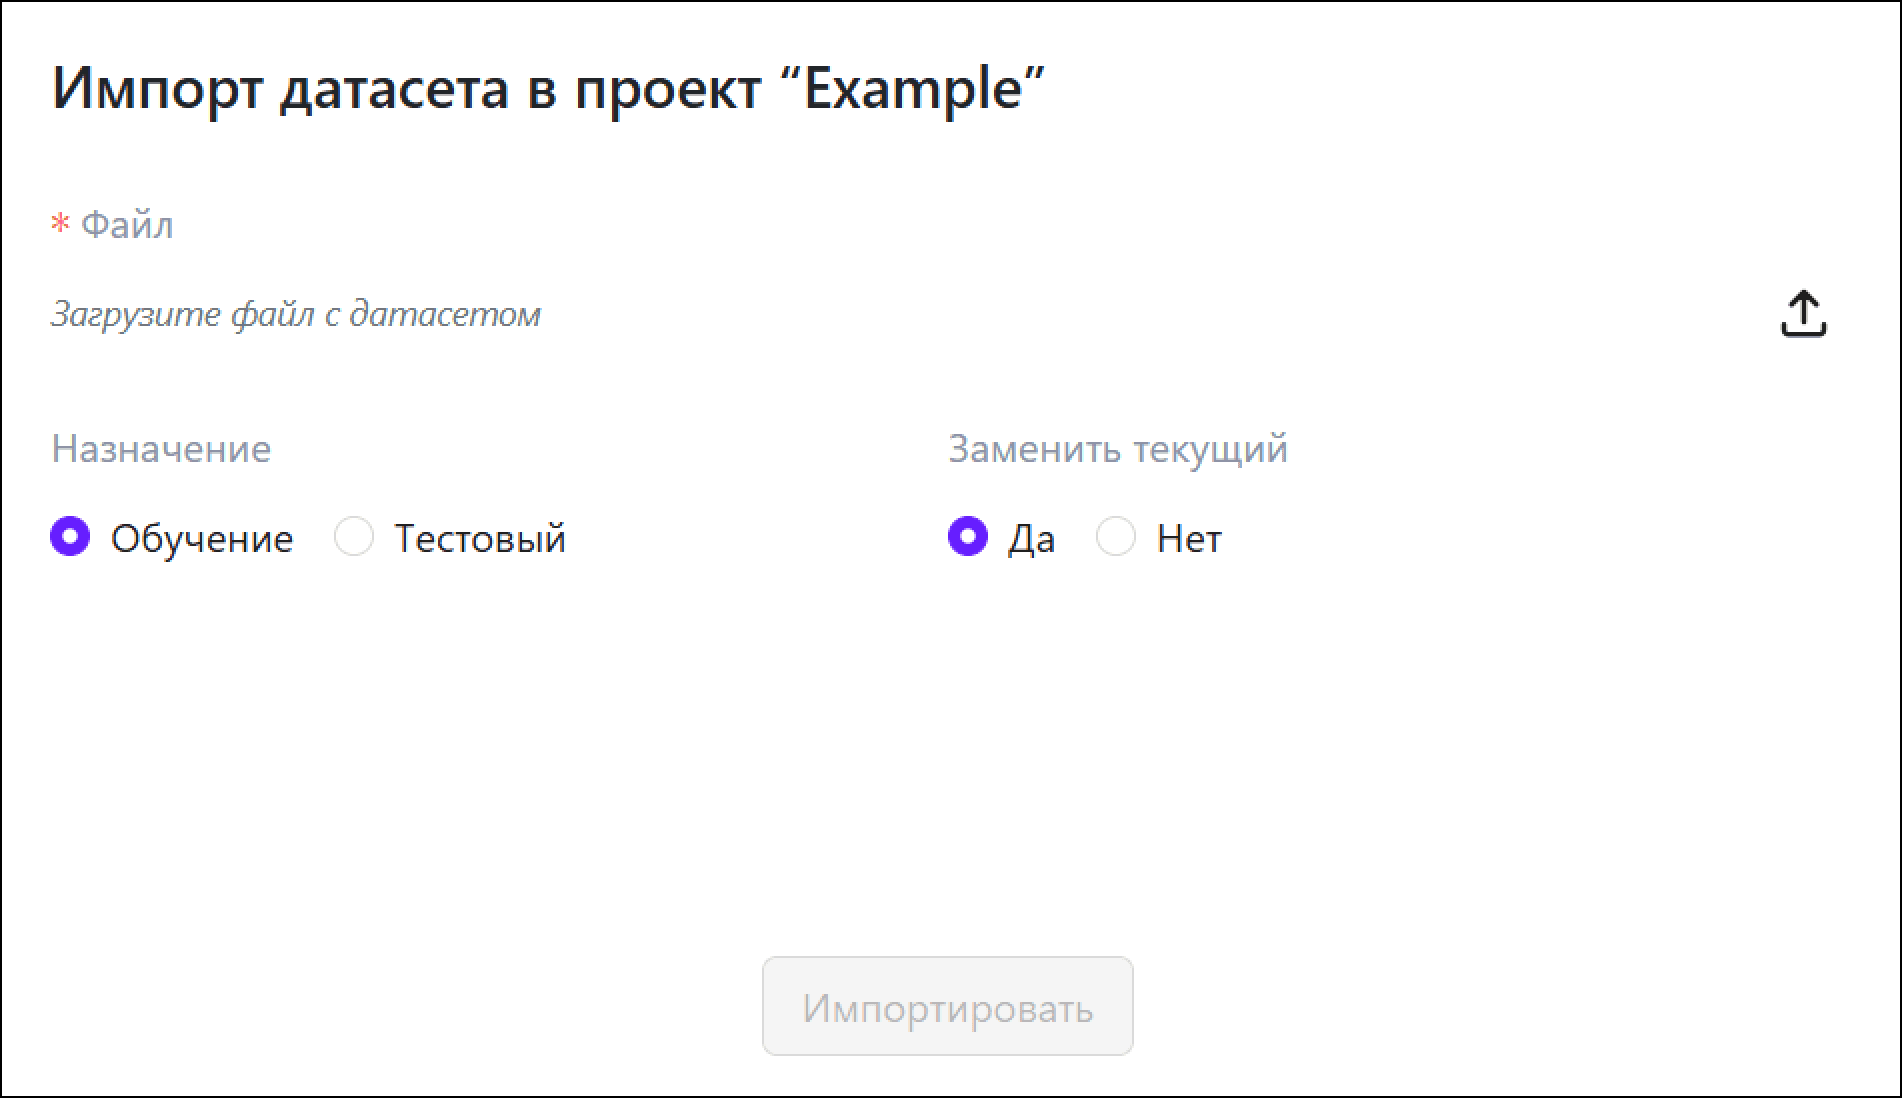This screenshot has height=1098, width=1902.
Task: Click the Назначение group label
Action: click(161, 449)
